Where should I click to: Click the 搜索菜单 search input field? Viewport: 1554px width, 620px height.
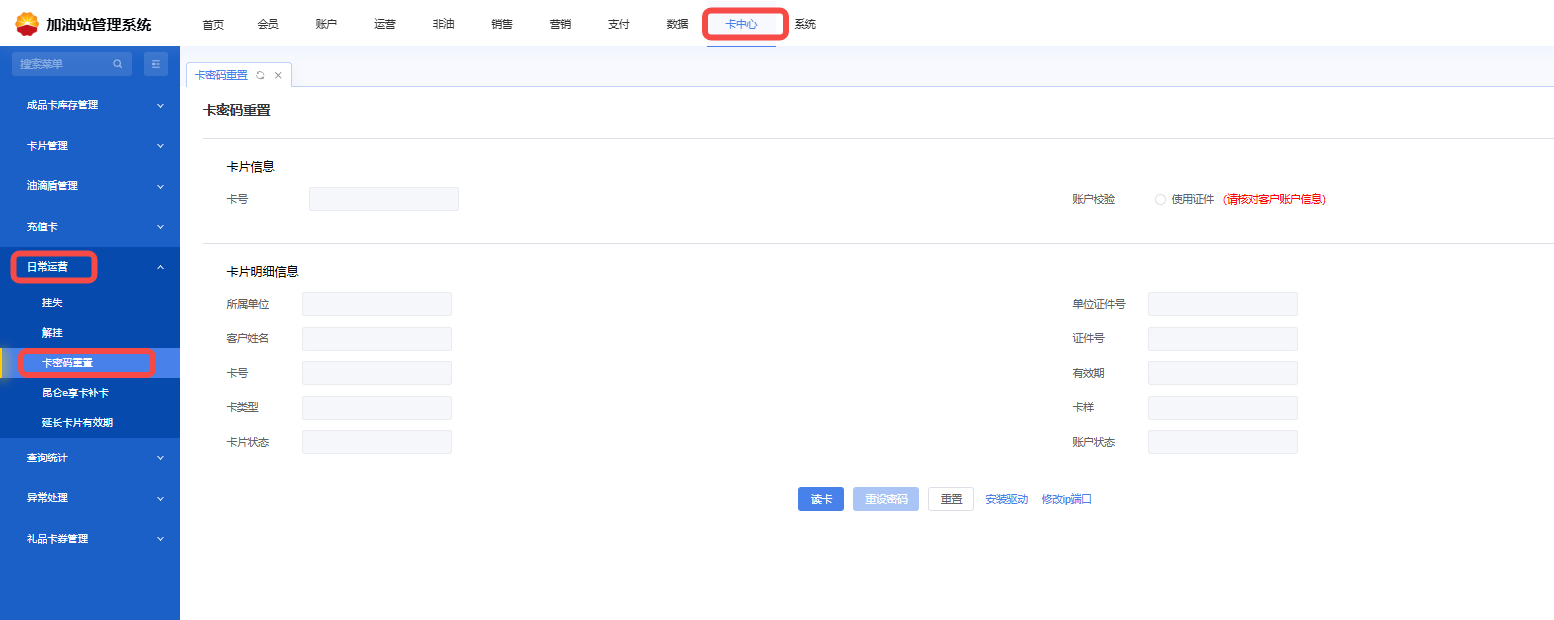coord(62,64)
